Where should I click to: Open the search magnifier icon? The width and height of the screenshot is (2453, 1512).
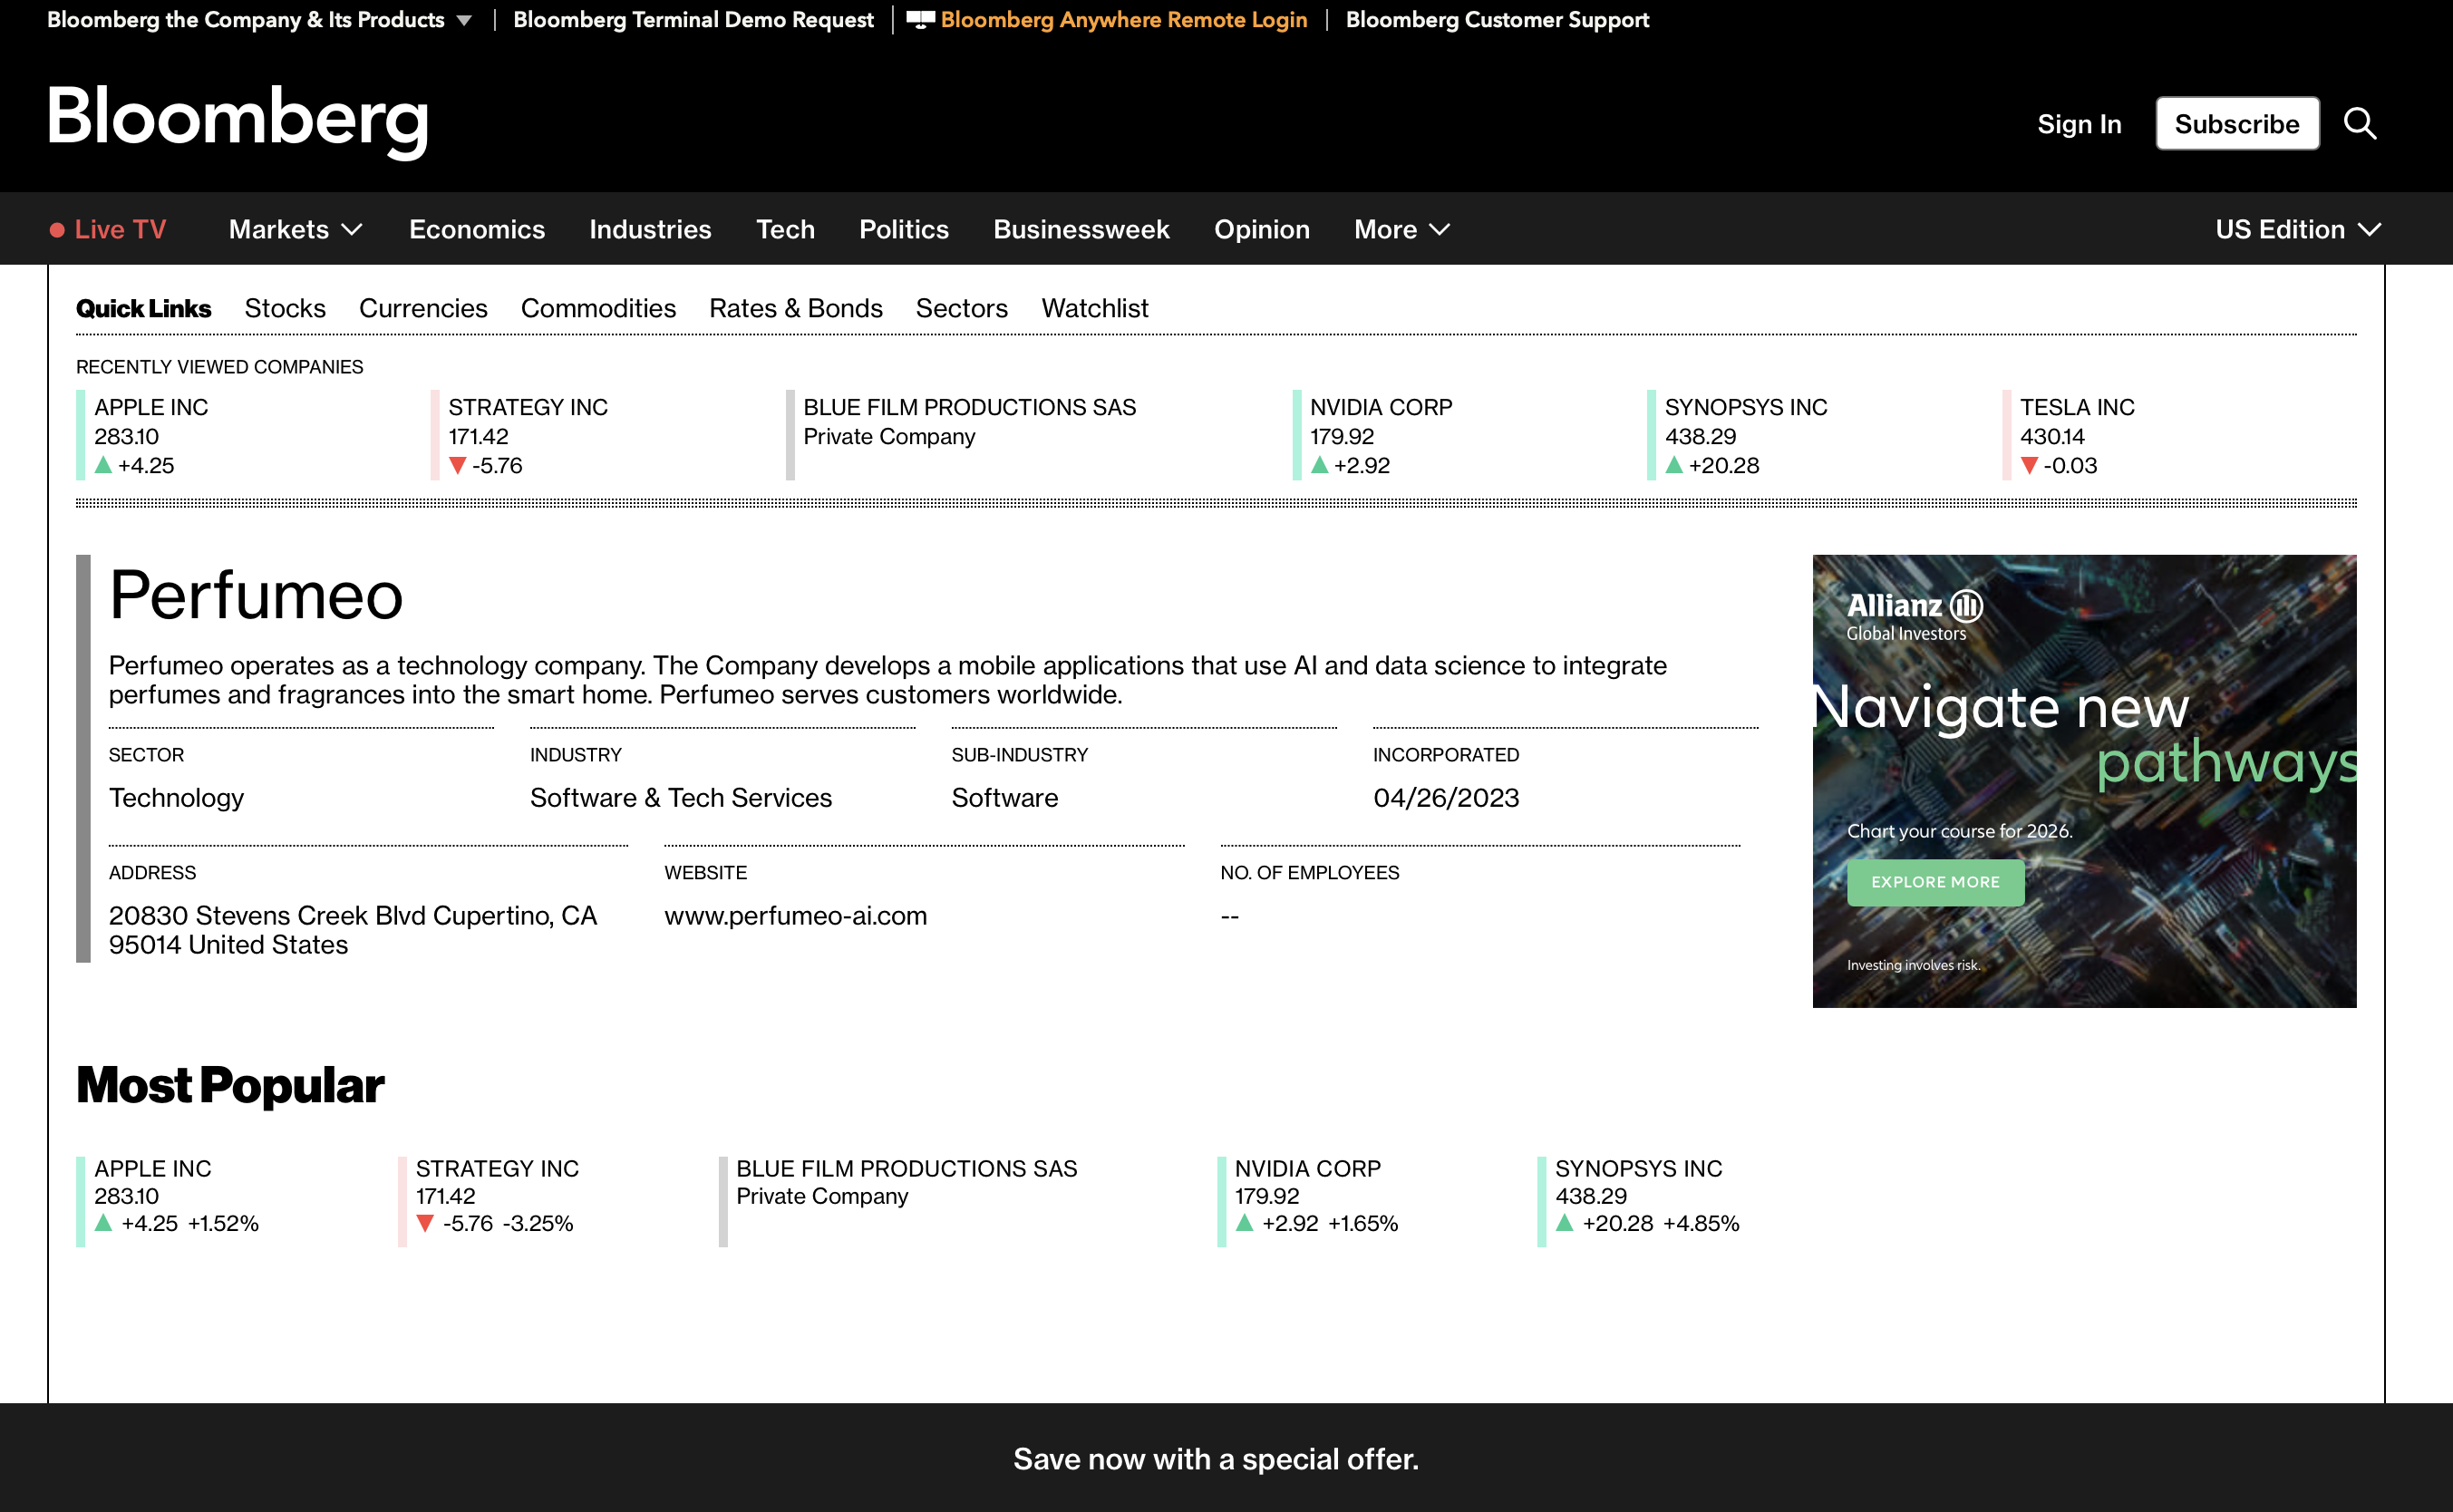2361,123
